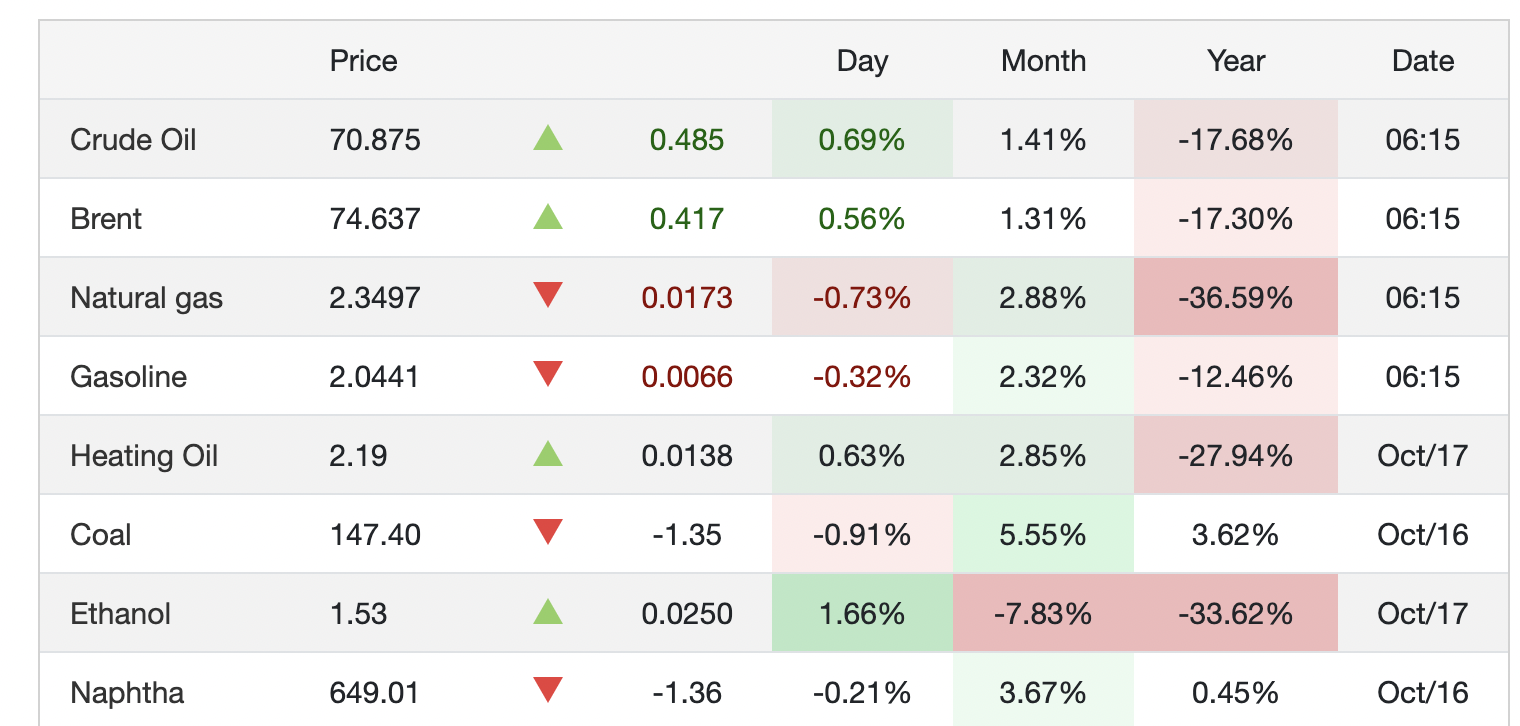Viewport: 1520px width, 726px height.
Task: Sort by the Year column header
Action: coord(1236,61)
